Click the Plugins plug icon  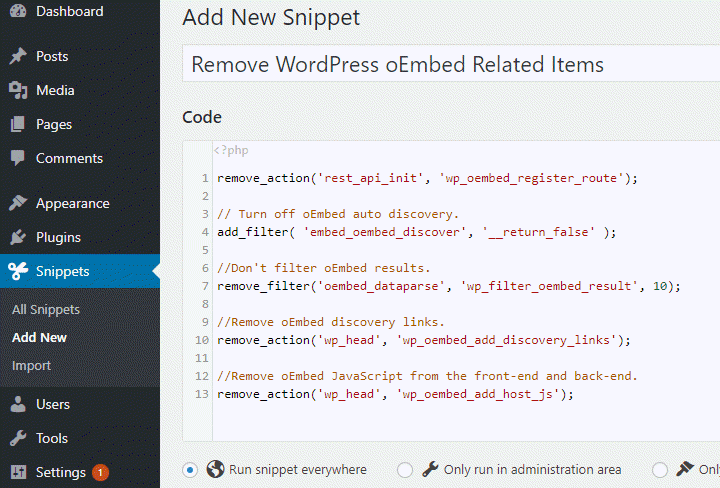coord(18,237)
